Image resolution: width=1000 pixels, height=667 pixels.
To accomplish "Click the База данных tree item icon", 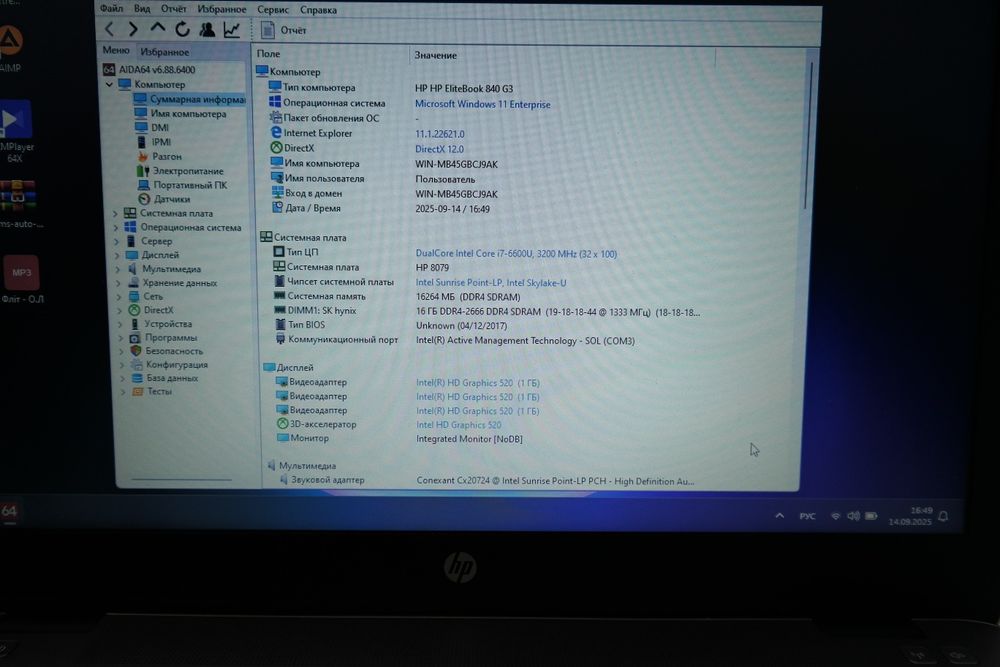I will [x=137, y=378].
